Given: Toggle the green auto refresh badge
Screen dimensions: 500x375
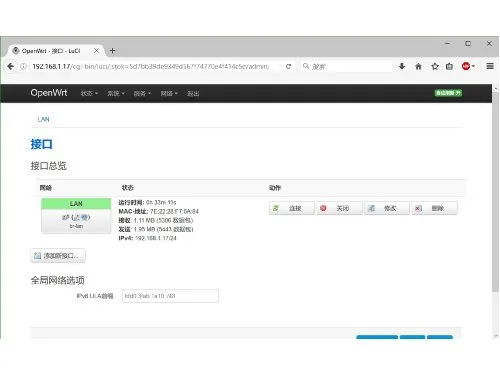Looking at the screenshot, I should (x=448, y=93).
